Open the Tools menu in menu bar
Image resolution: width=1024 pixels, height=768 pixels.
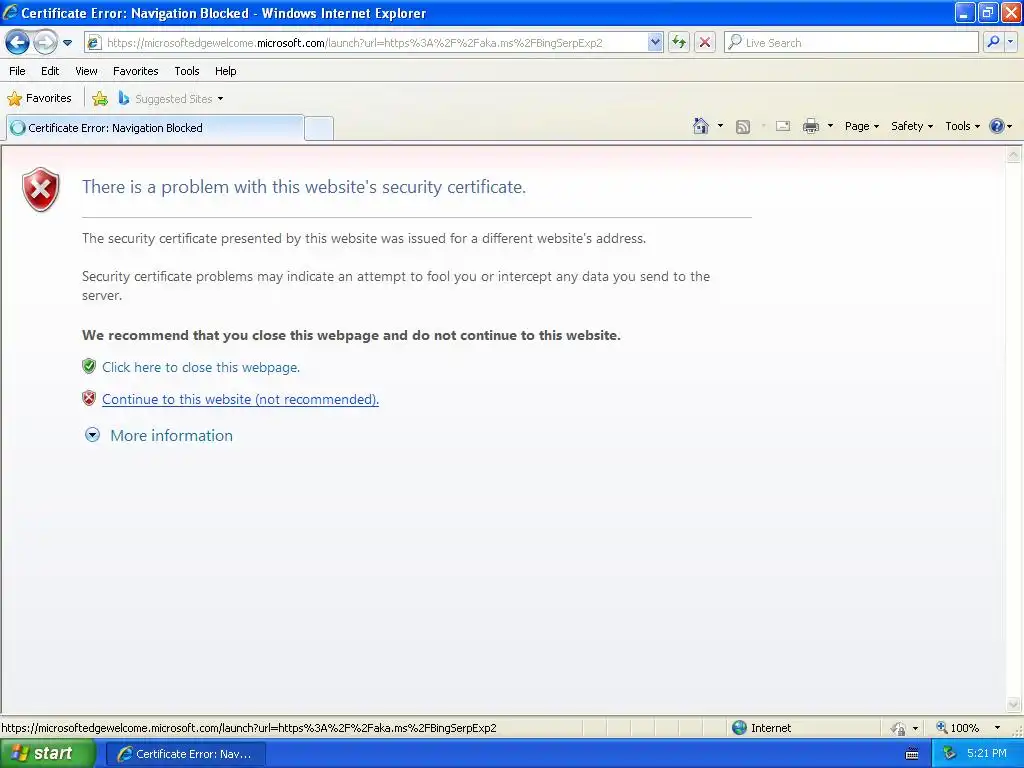pyautogui.click(x=187, y=71)
